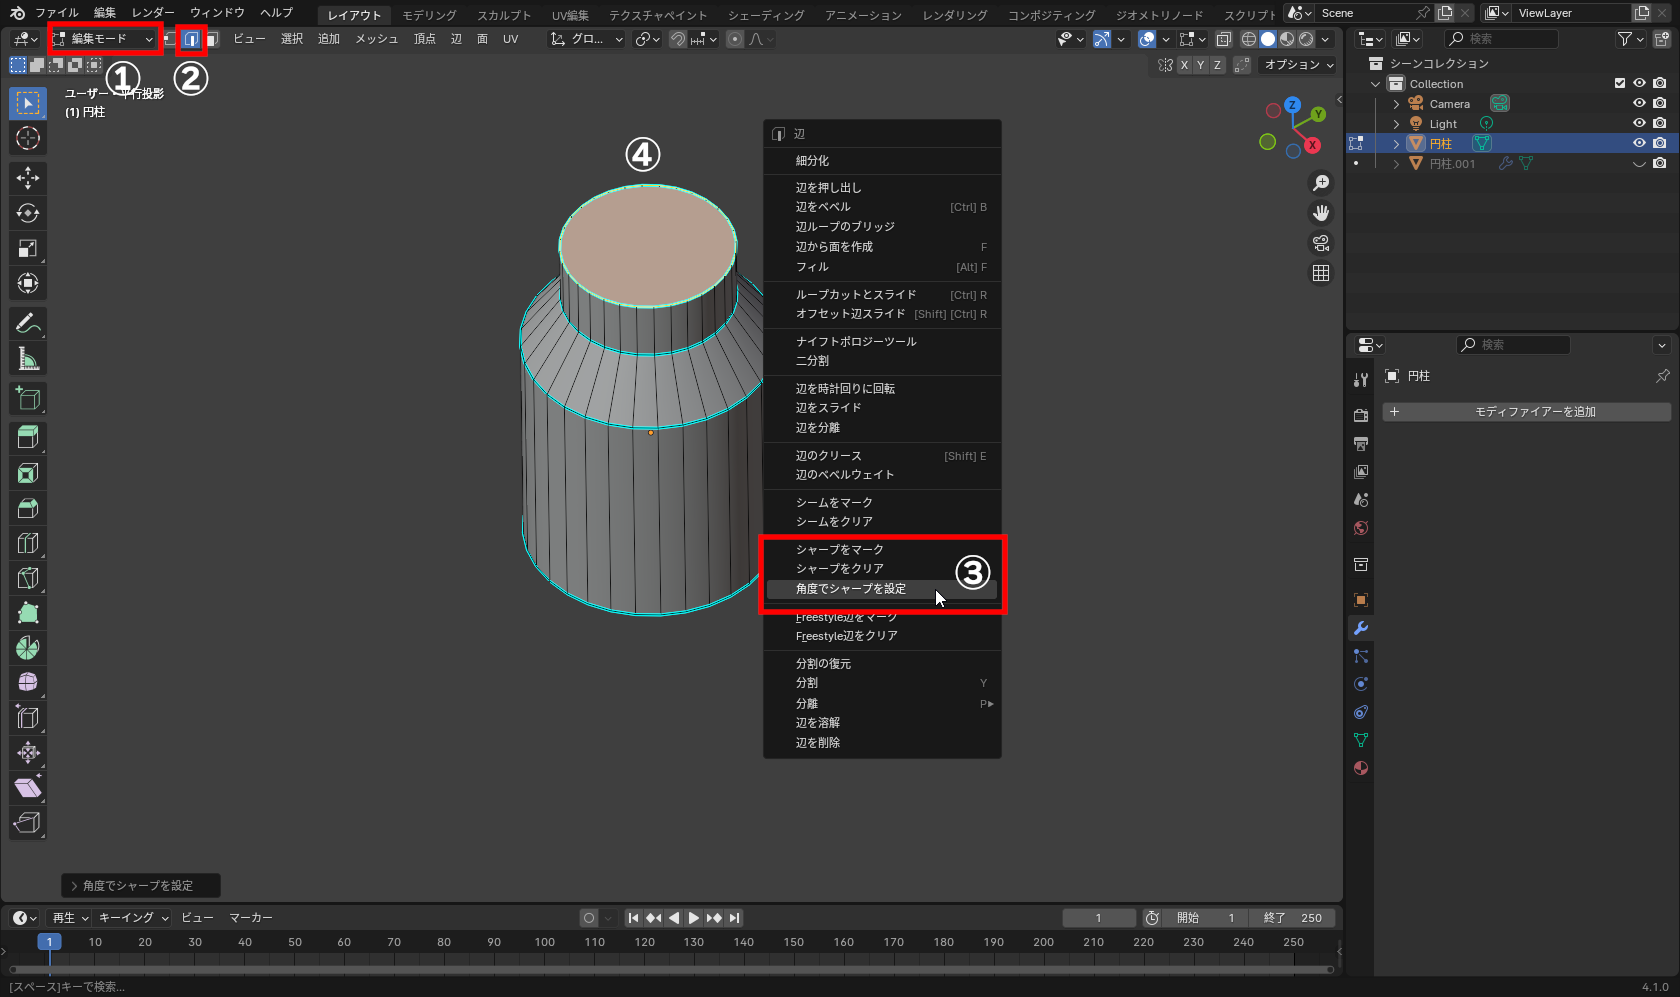Open the Material properties tab icon
1680x997 pixels.
tap(1361, 768)
